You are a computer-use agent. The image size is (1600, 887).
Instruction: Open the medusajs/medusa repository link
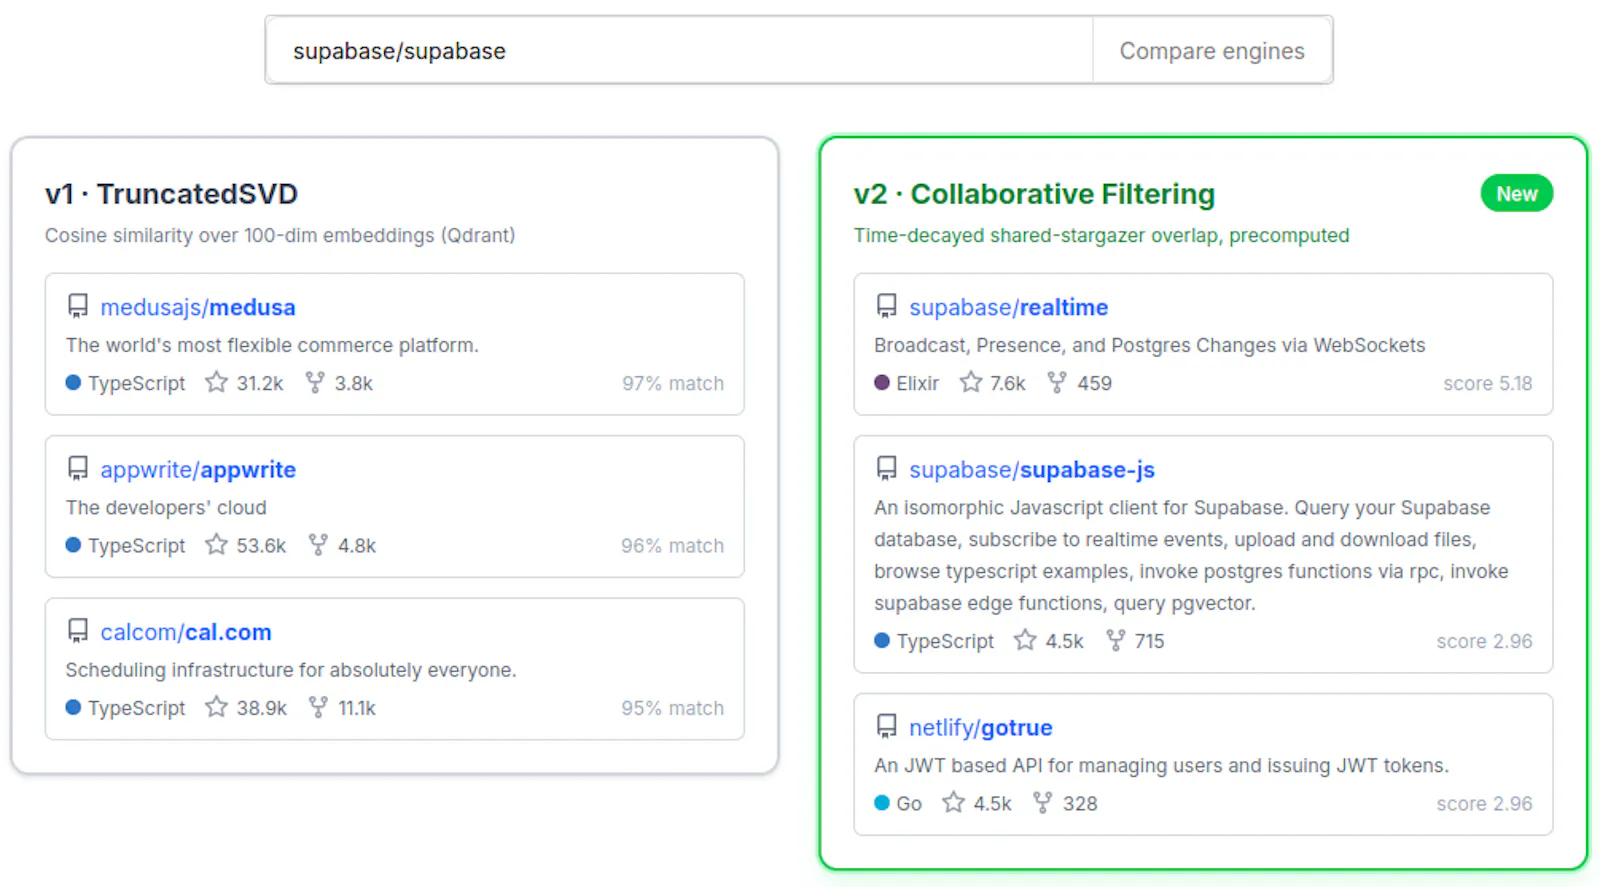pyautogui.click(x=198, y=307)
